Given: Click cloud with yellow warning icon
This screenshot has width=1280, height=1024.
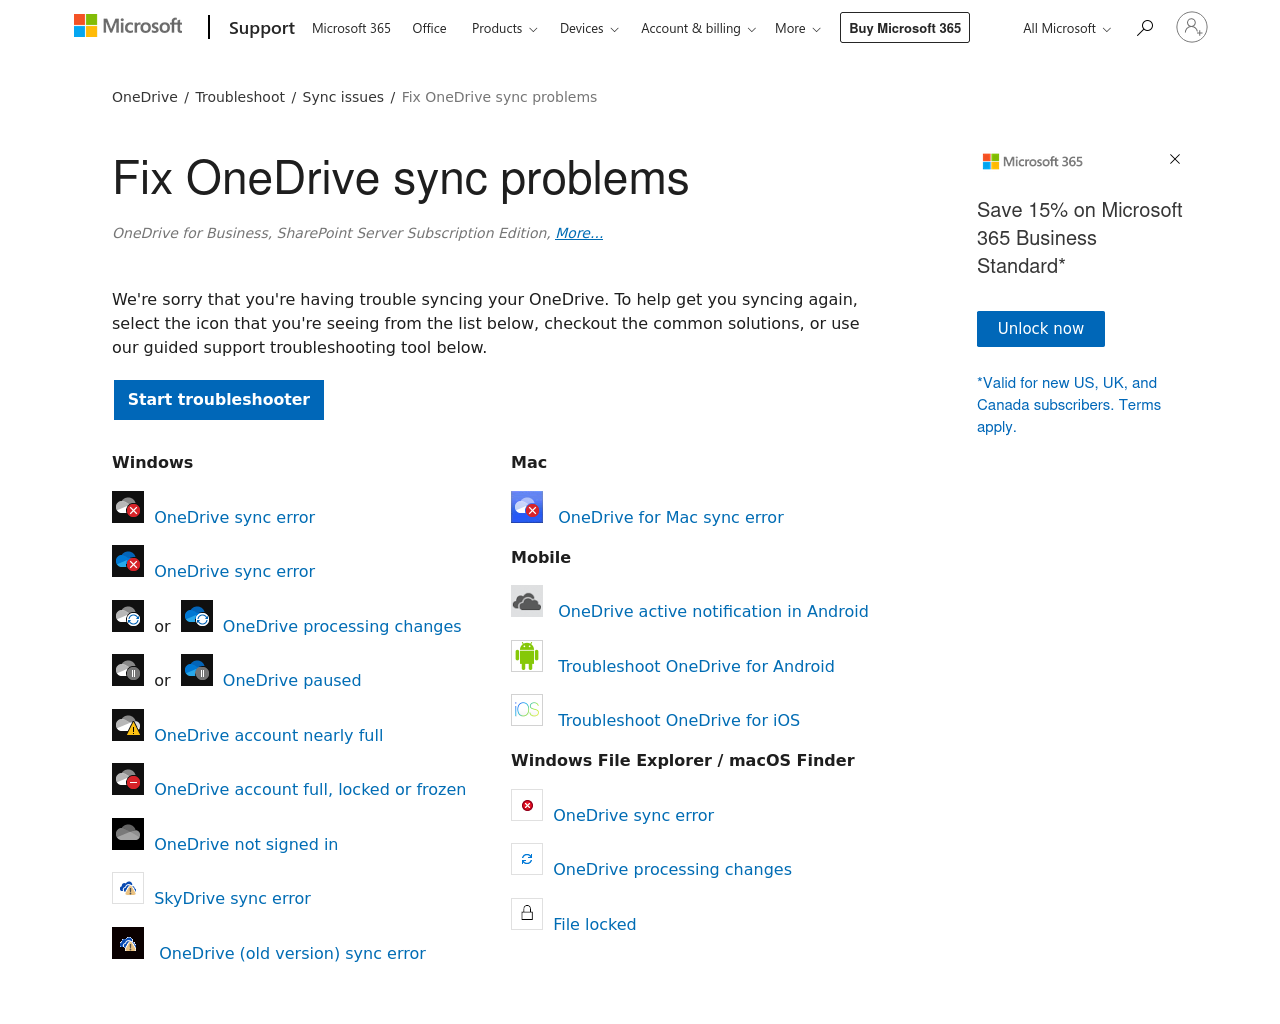Looking at the screenshot, I should (x=128, y=725).
